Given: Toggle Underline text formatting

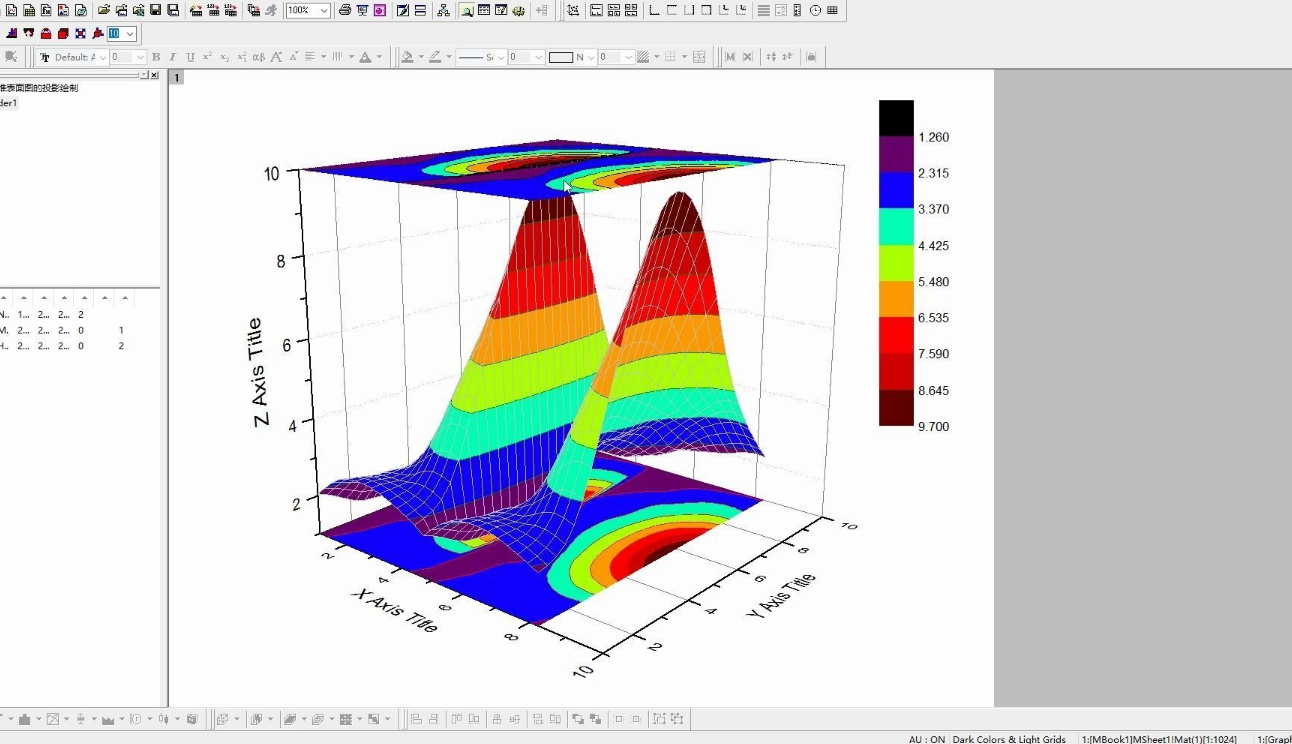Looking at the screenshot, I should click(x=190, y=57).
